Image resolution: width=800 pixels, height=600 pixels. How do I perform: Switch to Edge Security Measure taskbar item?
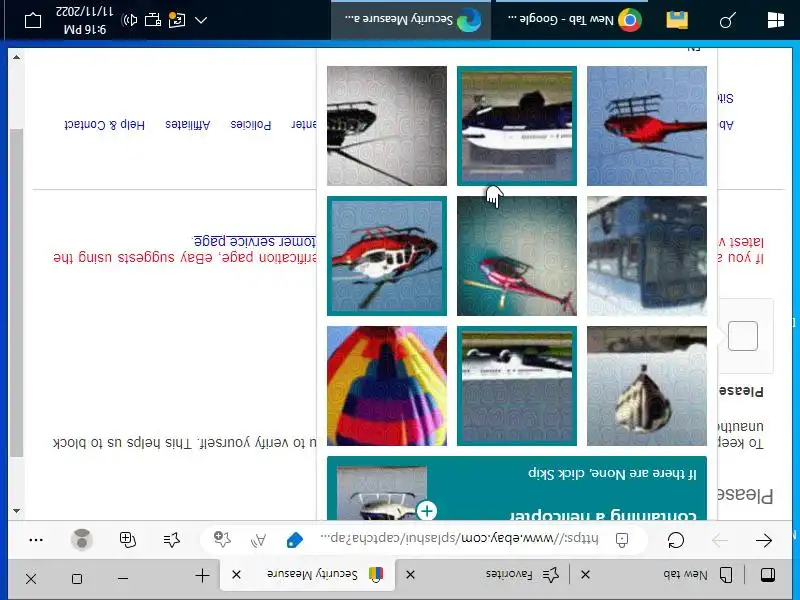[412, 20]
